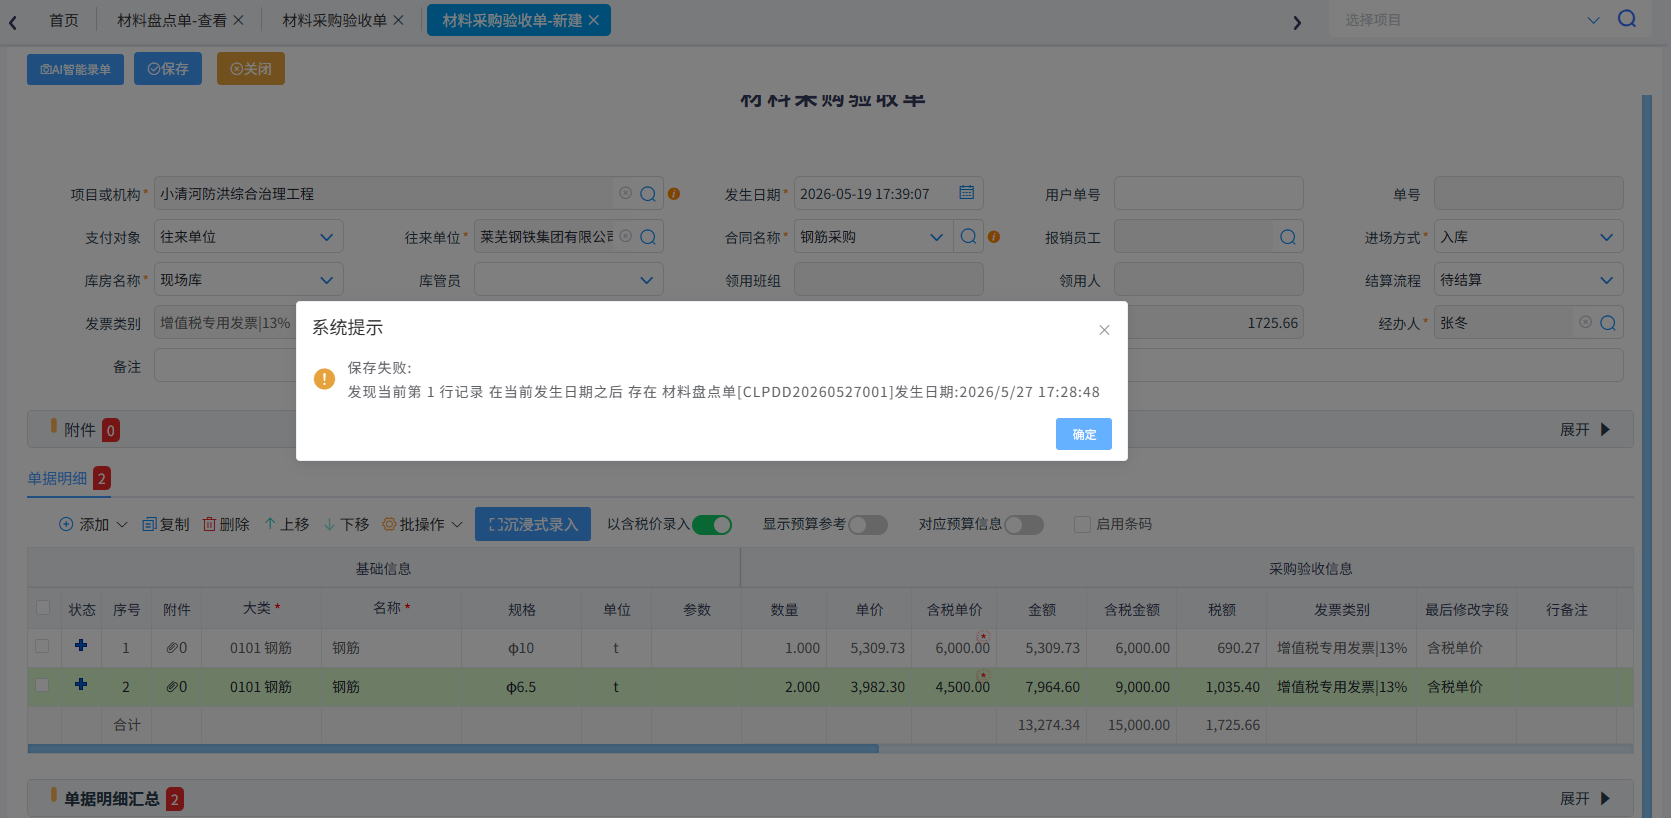This screenshot has width=1671, height=818.
Task: Click the search icon beside 合同名称
Action: coord(969,237)
